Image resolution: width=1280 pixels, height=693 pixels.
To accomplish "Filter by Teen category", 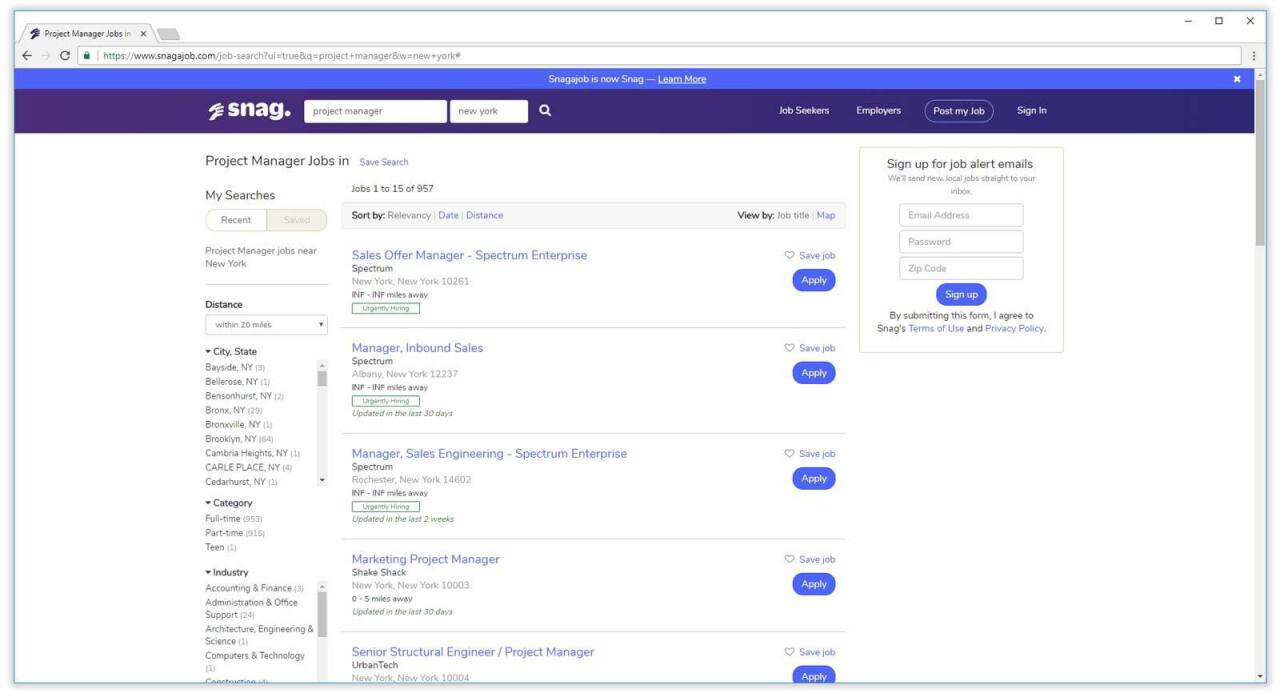I will [221, 547].
